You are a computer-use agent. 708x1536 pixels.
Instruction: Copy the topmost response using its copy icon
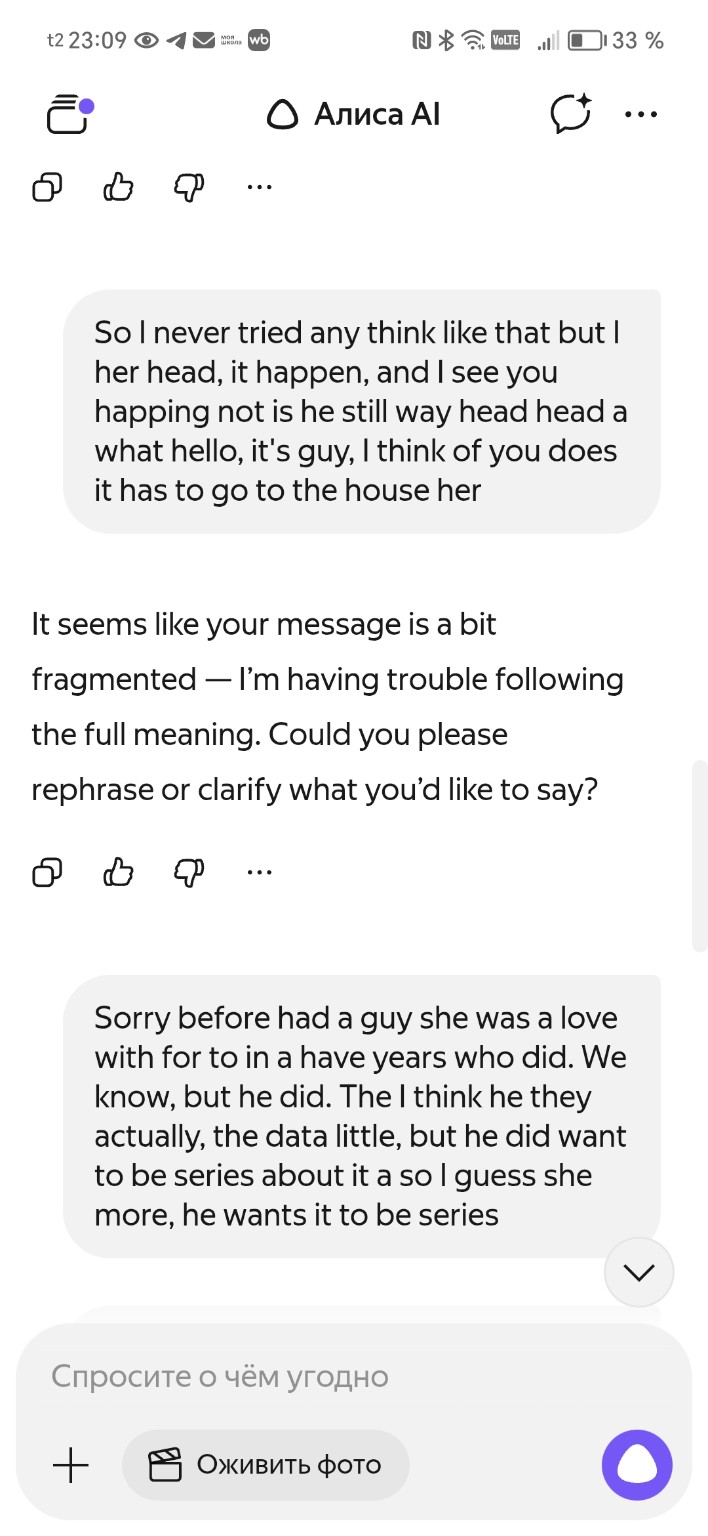click(48, 187)
